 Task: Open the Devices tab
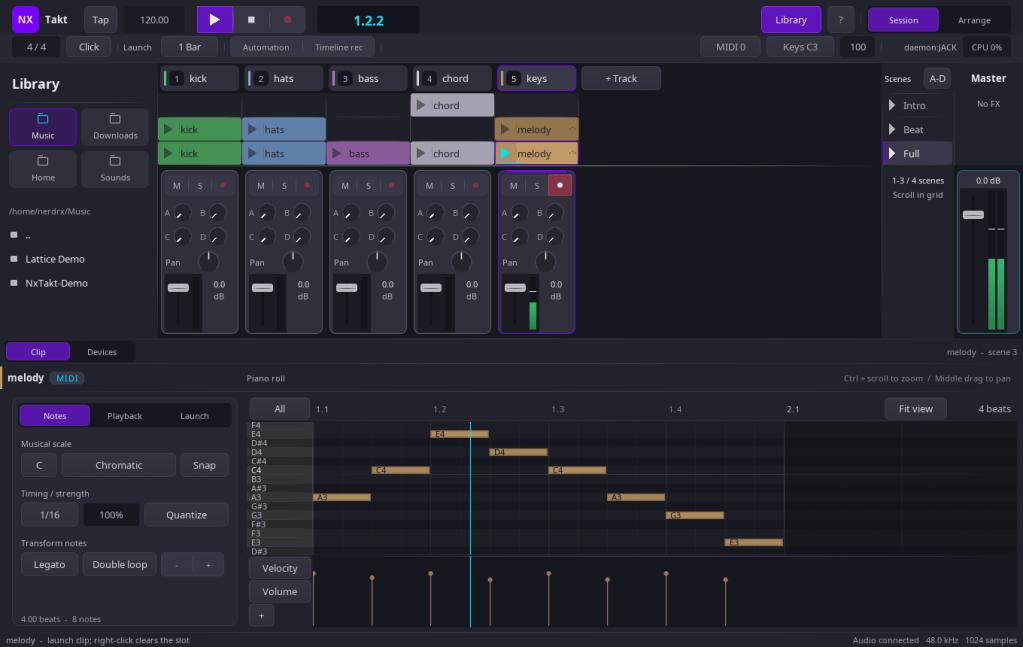[x=102, y=352]
